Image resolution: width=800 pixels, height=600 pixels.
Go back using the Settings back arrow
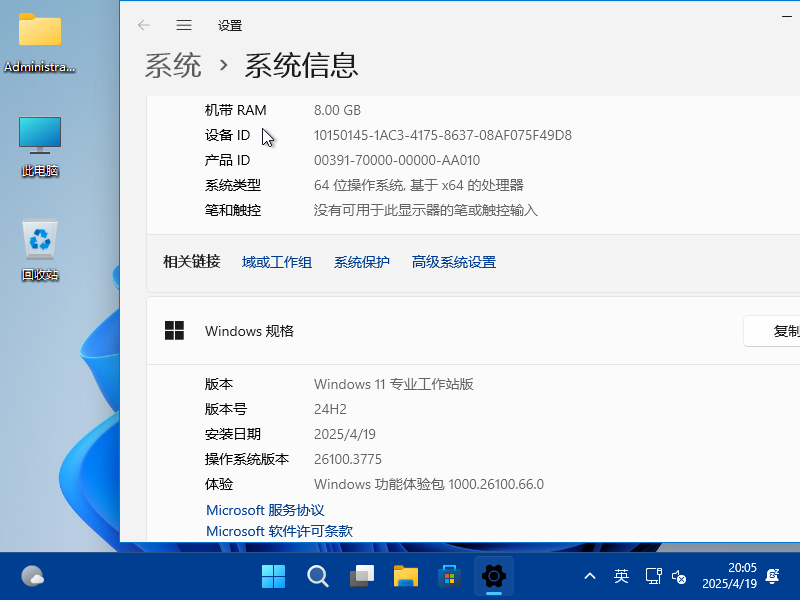click(x=144, y=25)
